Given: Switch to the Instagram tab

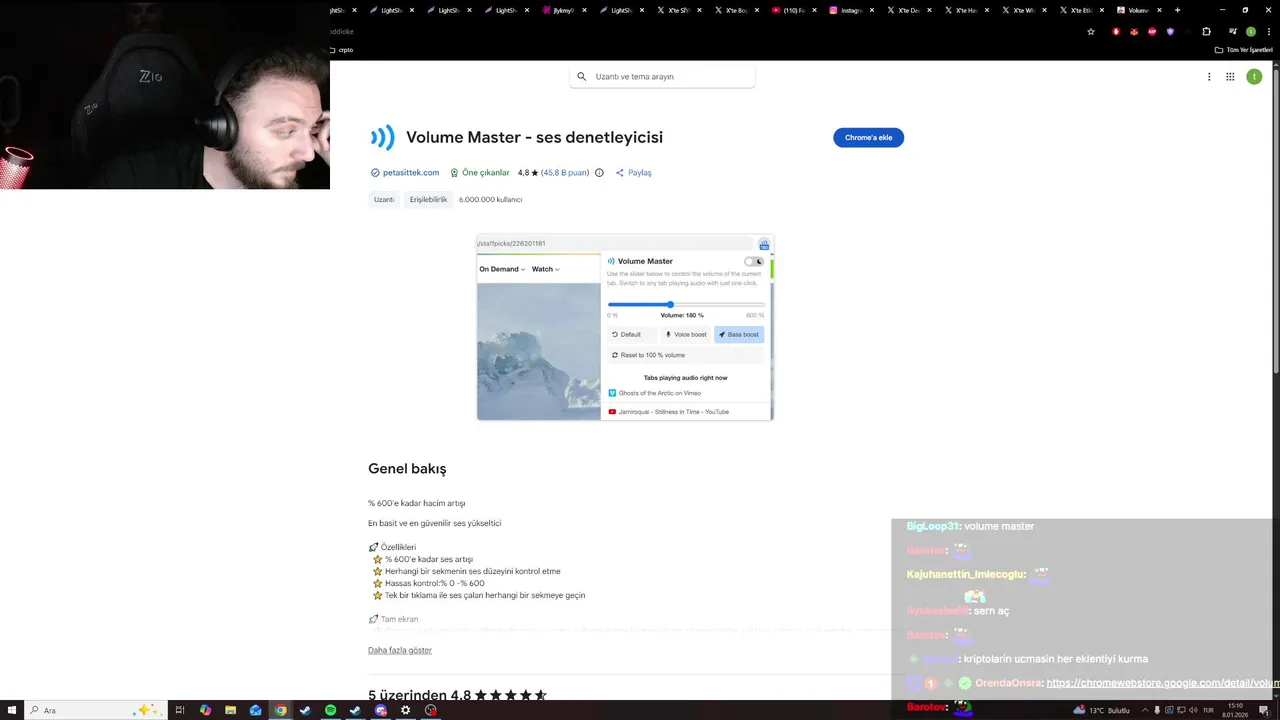Looking at the screenshot, I should click(x=850, y=10).
